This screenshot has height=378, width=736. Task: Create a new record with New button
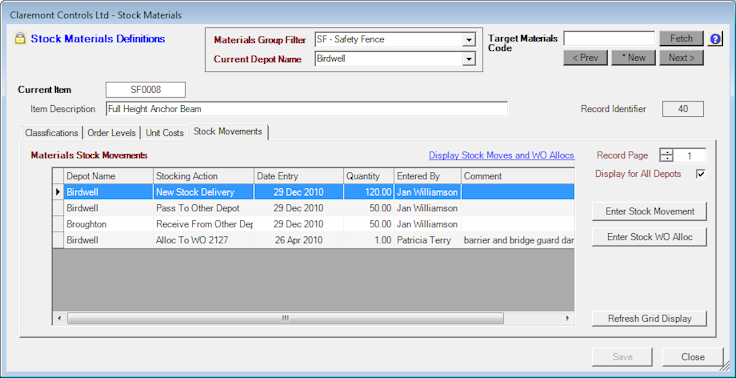click(x=633, y=58)
